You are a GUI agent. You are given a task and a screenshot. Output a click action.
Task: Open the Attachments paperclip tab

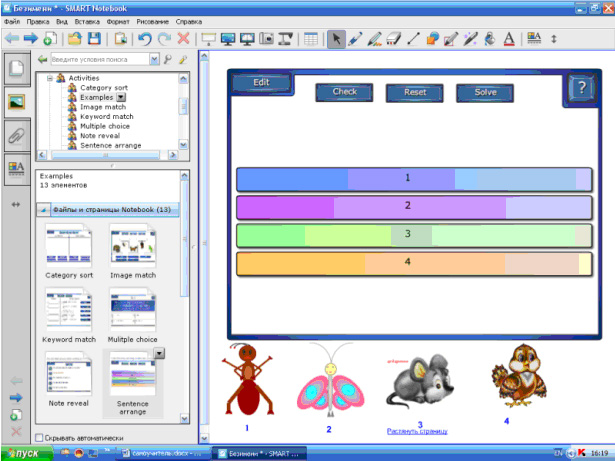click(x=17, y=135)
